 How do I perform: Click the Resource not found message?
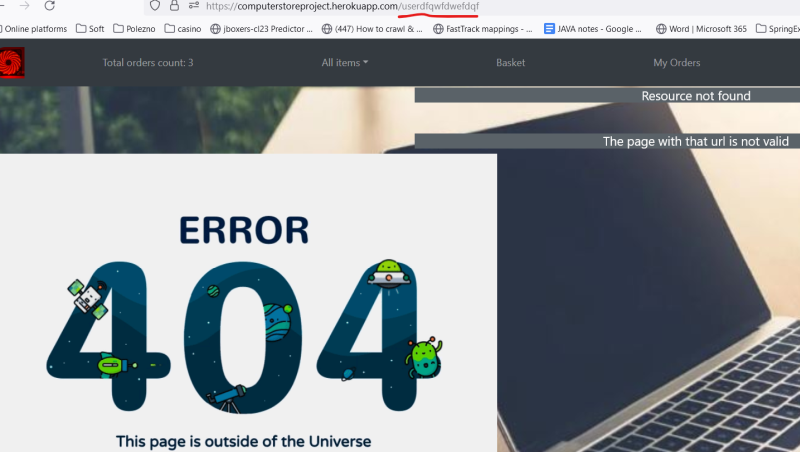(x=696, y=95)
